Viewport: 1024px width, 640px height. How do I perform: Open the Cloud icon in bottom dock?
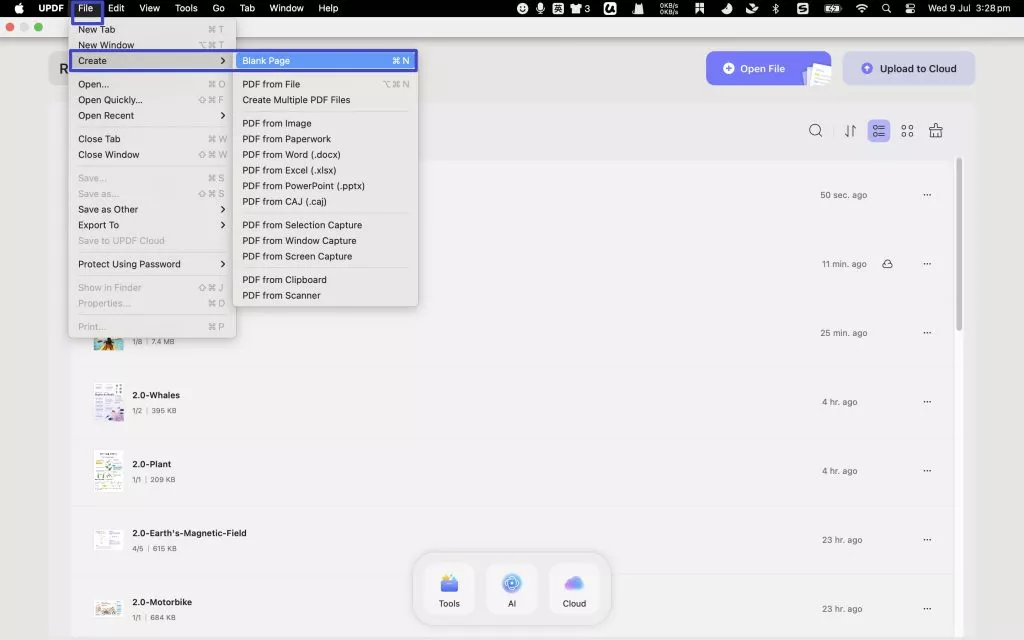[x=574, y=590]
